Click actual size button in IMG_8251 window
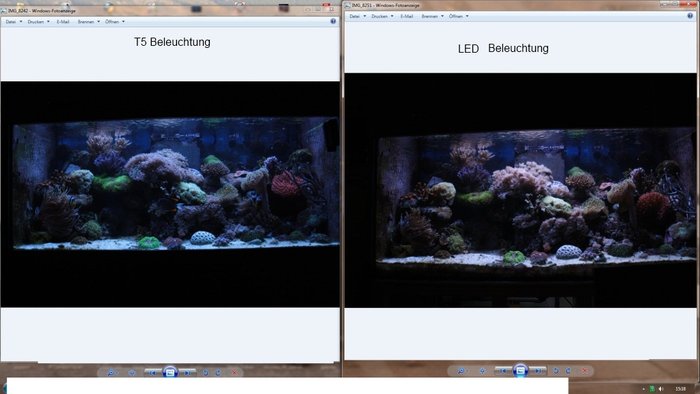 (x=482, y=371)
